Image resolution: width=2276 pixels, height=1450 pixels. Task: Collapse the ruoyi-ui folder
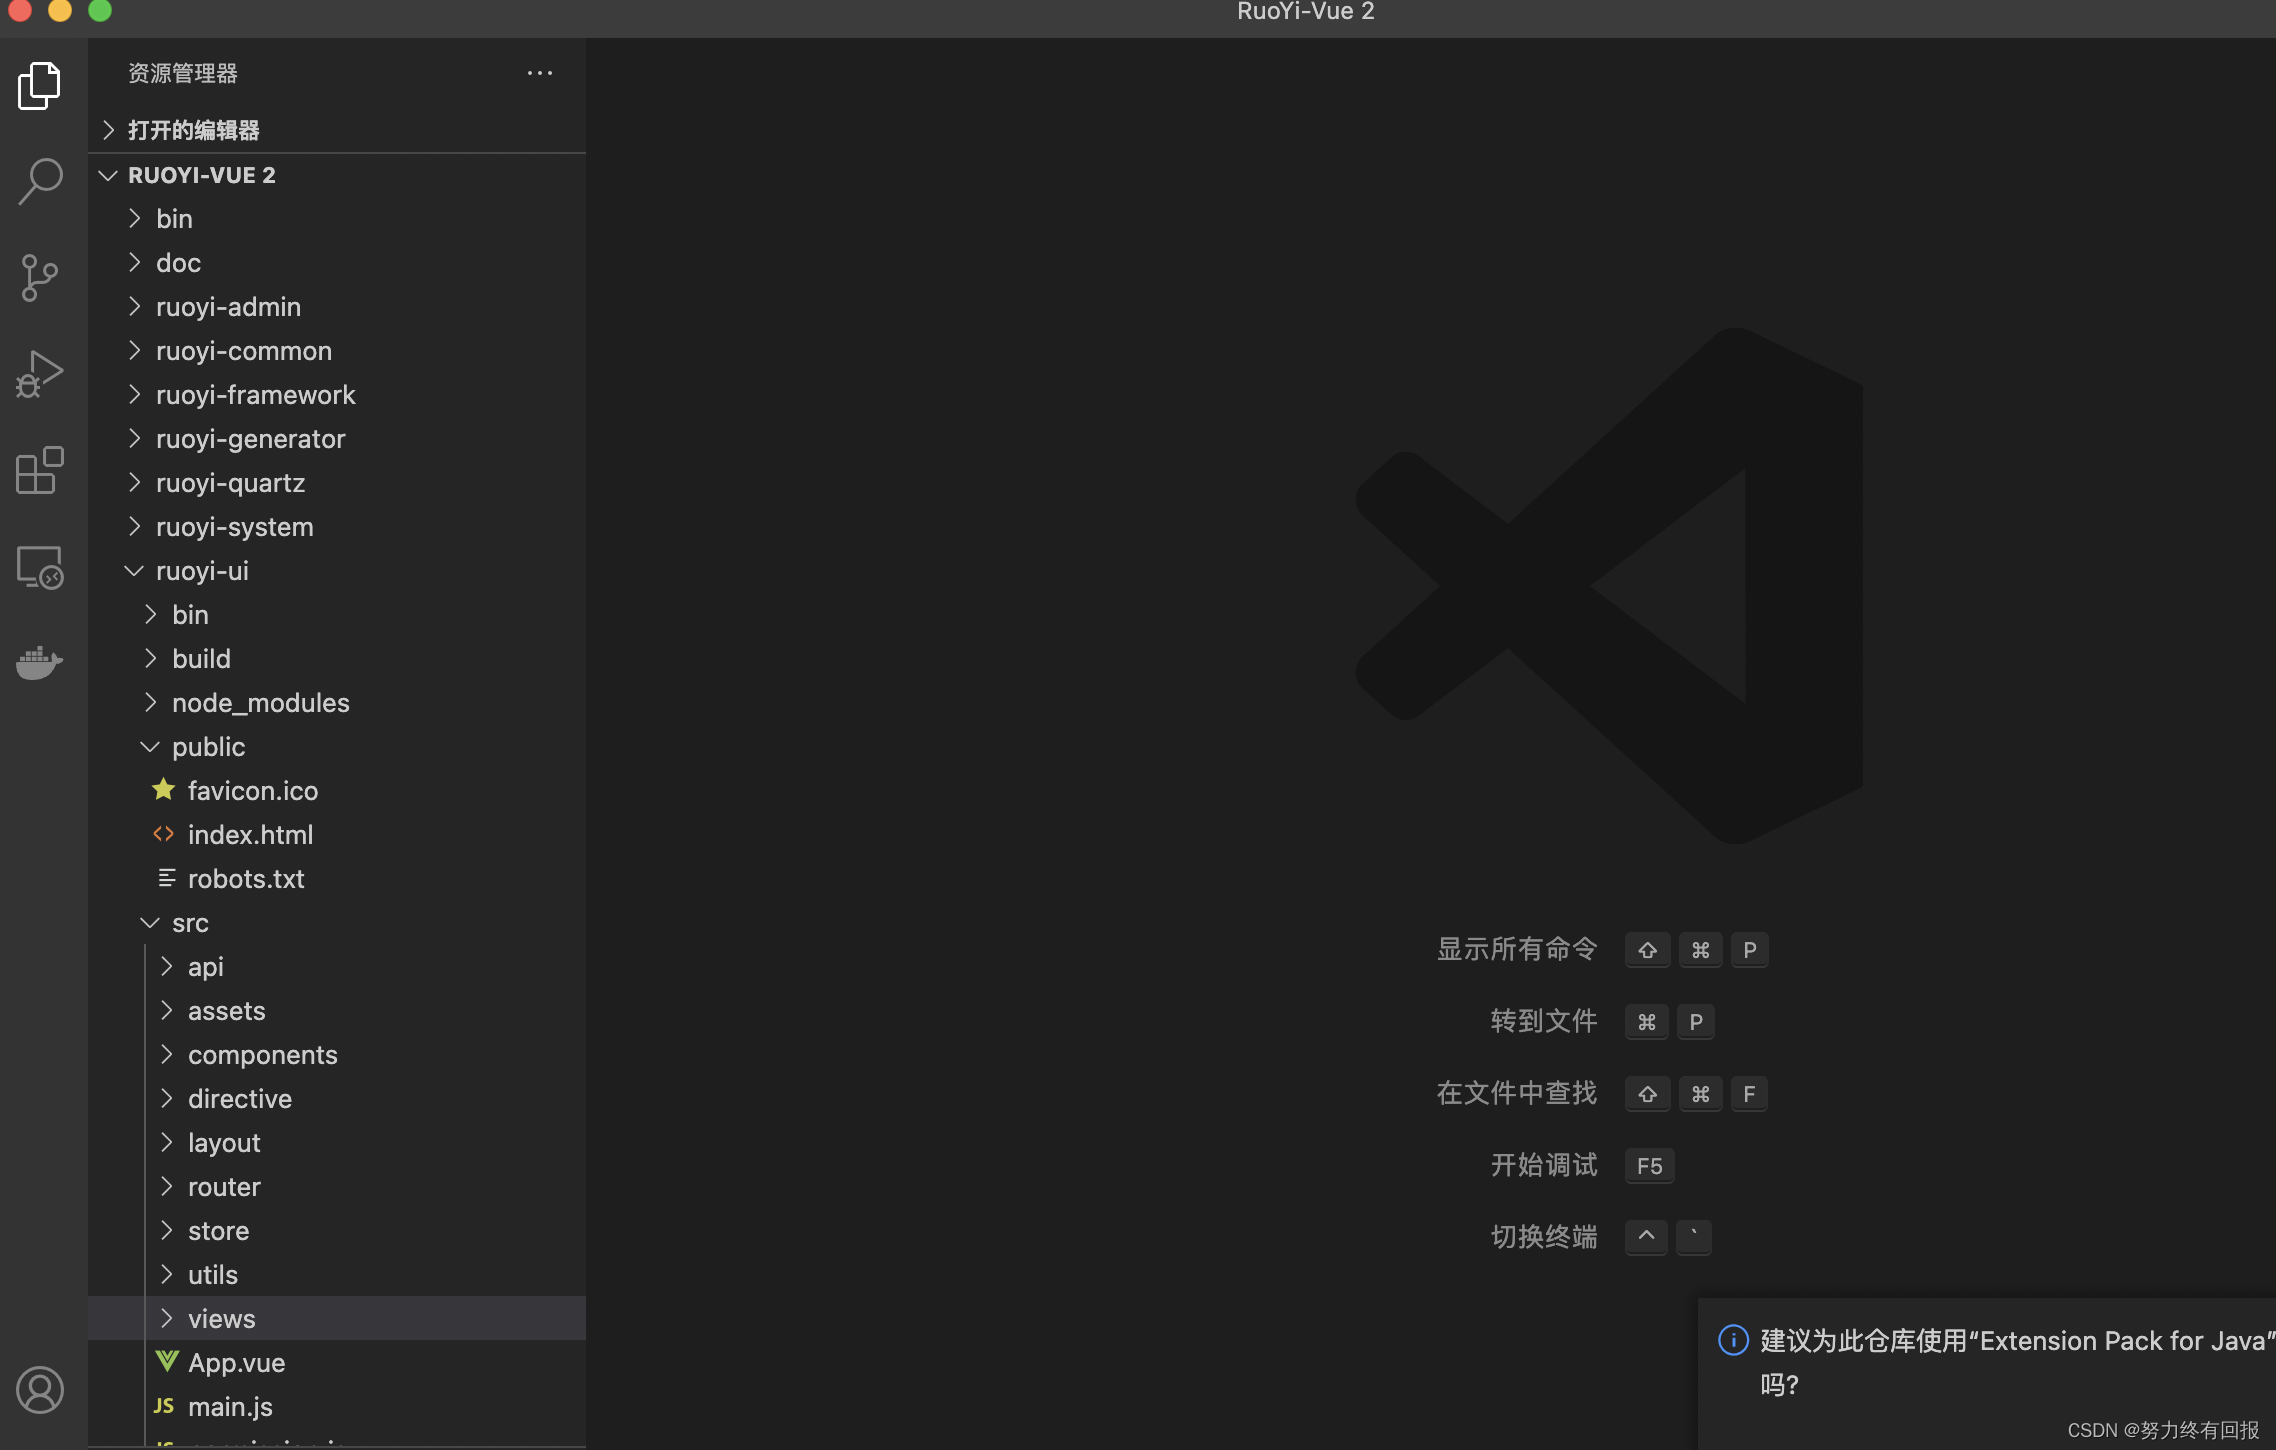[337, 571]
